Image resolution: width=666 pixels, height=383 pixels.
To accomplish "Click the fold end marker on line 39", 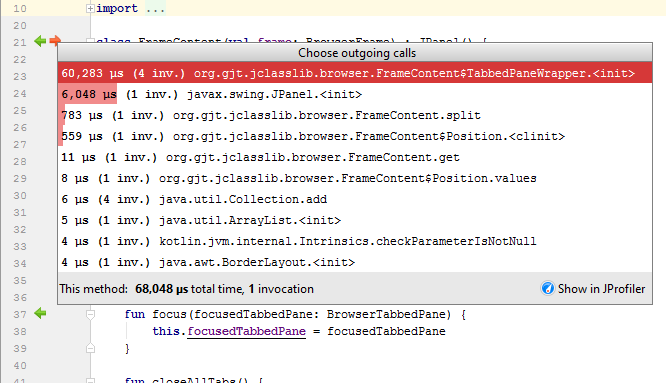I will coord(90,348).
